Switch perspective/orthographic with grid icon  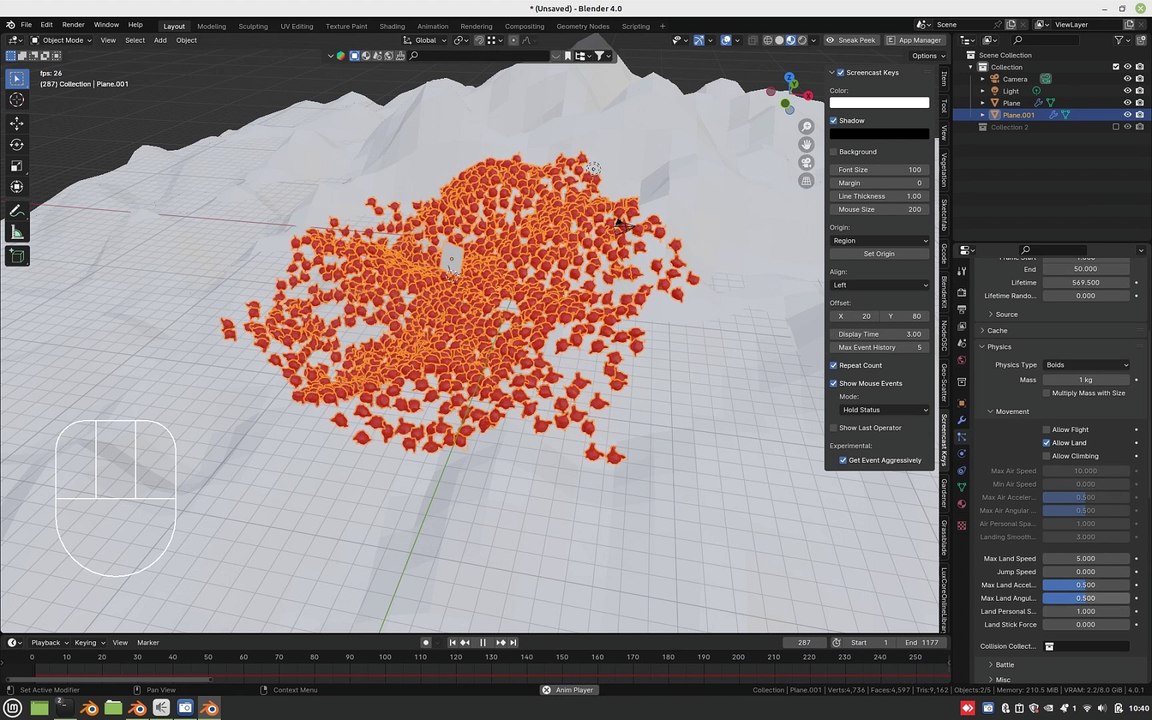click(806, 181)
